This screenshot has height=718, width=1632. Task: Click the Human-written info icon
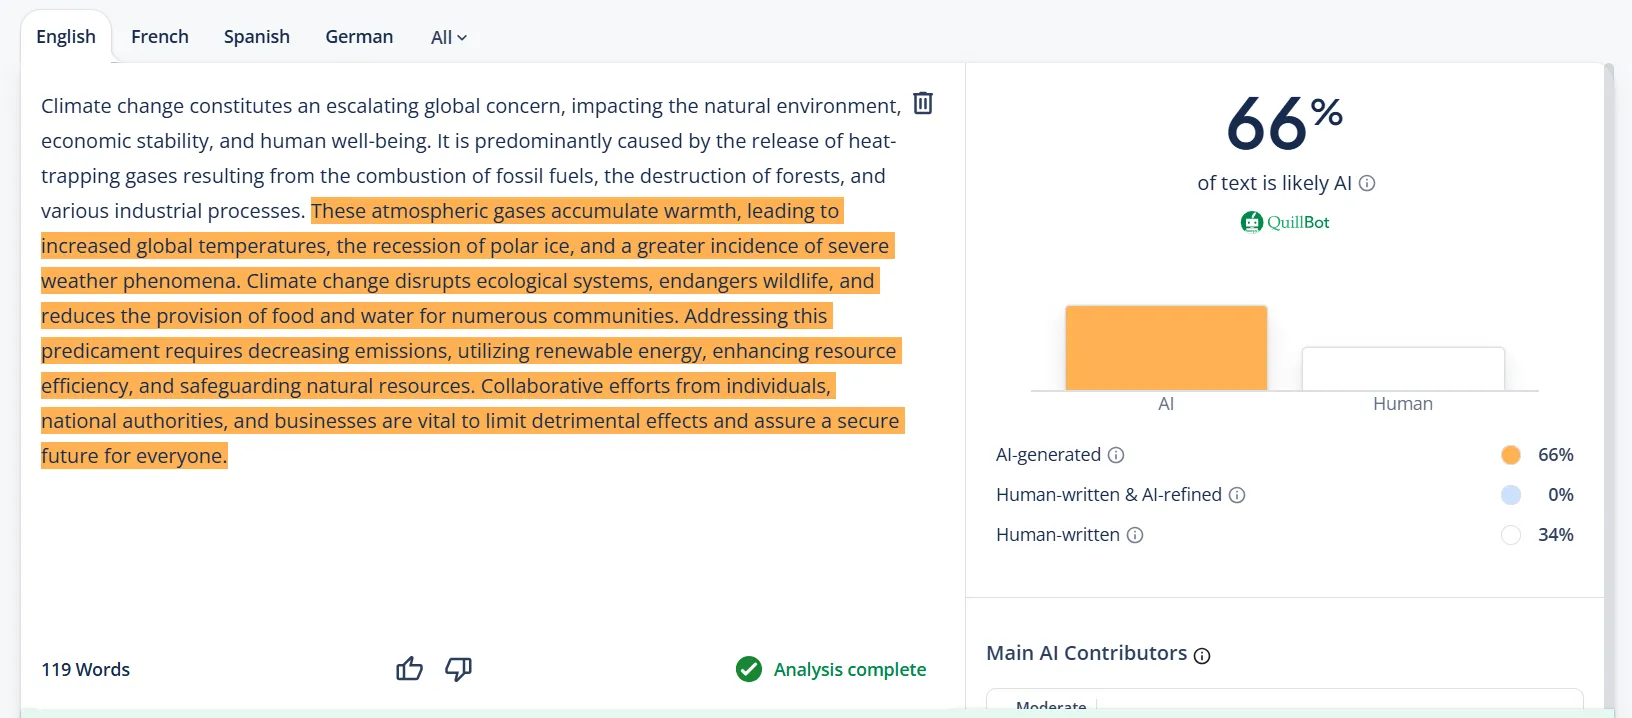point(1135,535)
